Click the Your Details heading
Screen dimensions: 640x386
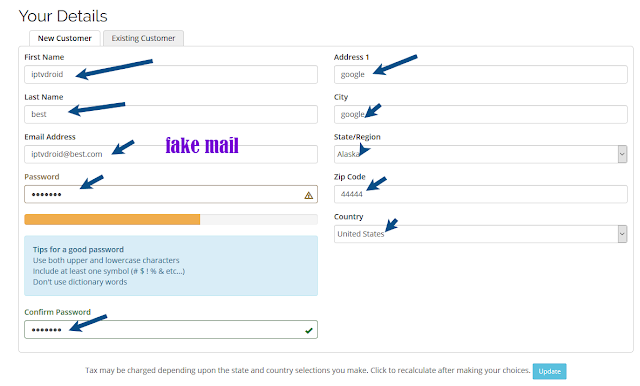click(x=63, y=16)
